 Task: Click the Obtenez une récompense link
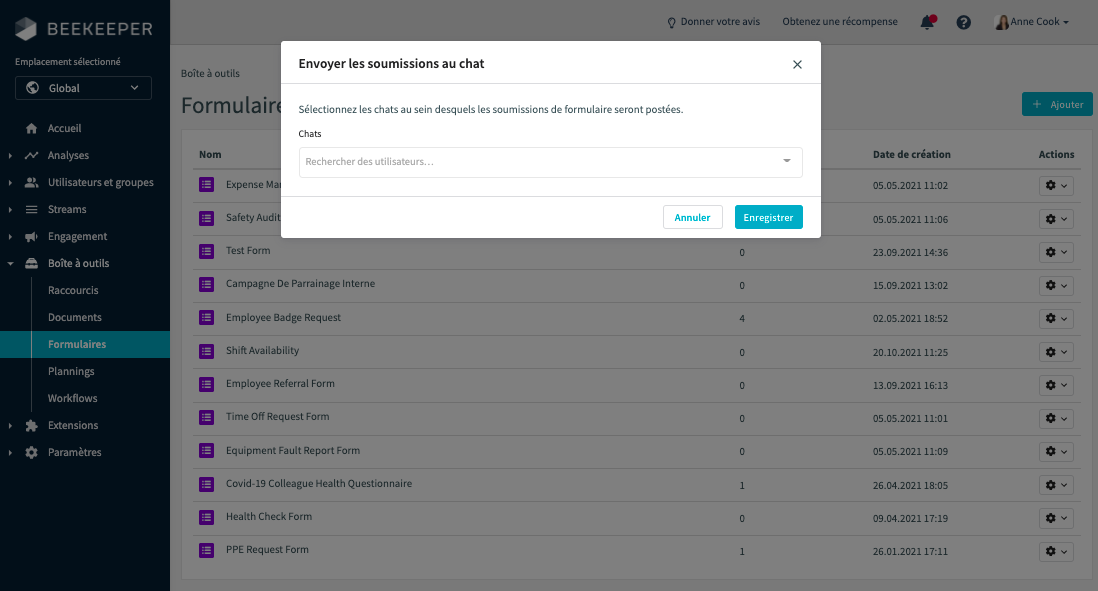[x=839, y=22]
